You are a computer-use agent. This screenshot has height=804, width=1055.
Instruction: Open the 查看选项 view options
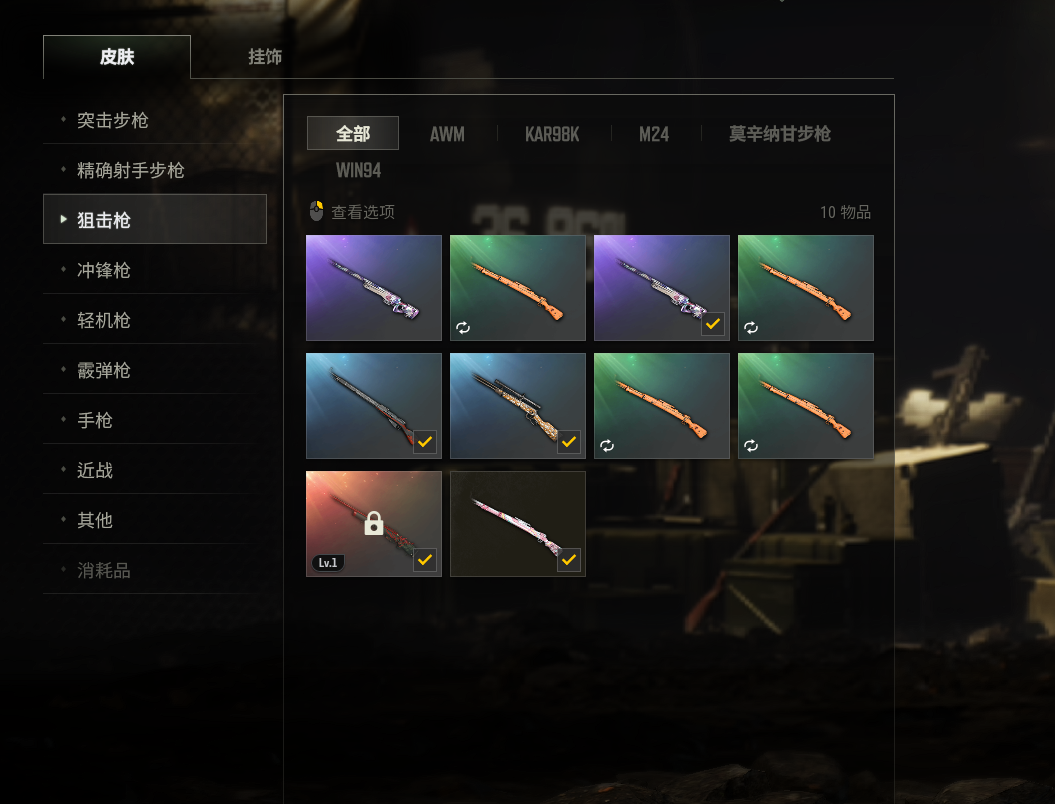(363, 212)
